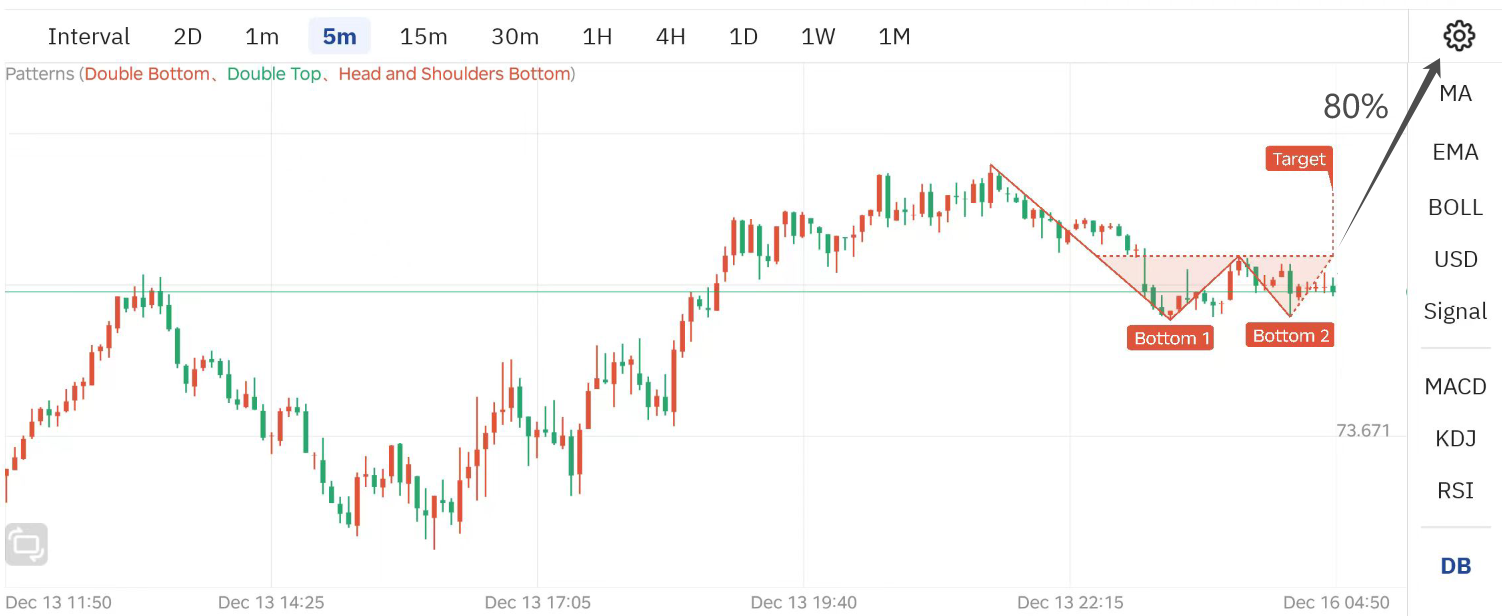Enable the KDJ indicator
The width and height of the screenshot is (1502, 616).
click(1455, 439)
